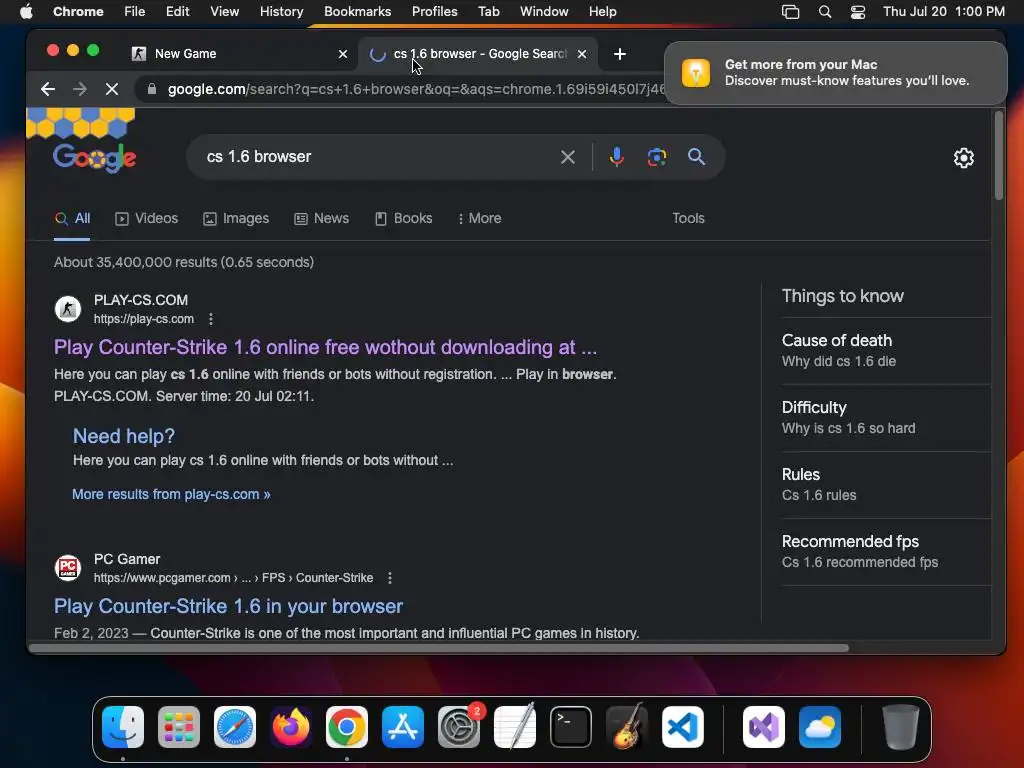Open the Weather app from the Dock
1024x768 pixels.
(820, 727)
